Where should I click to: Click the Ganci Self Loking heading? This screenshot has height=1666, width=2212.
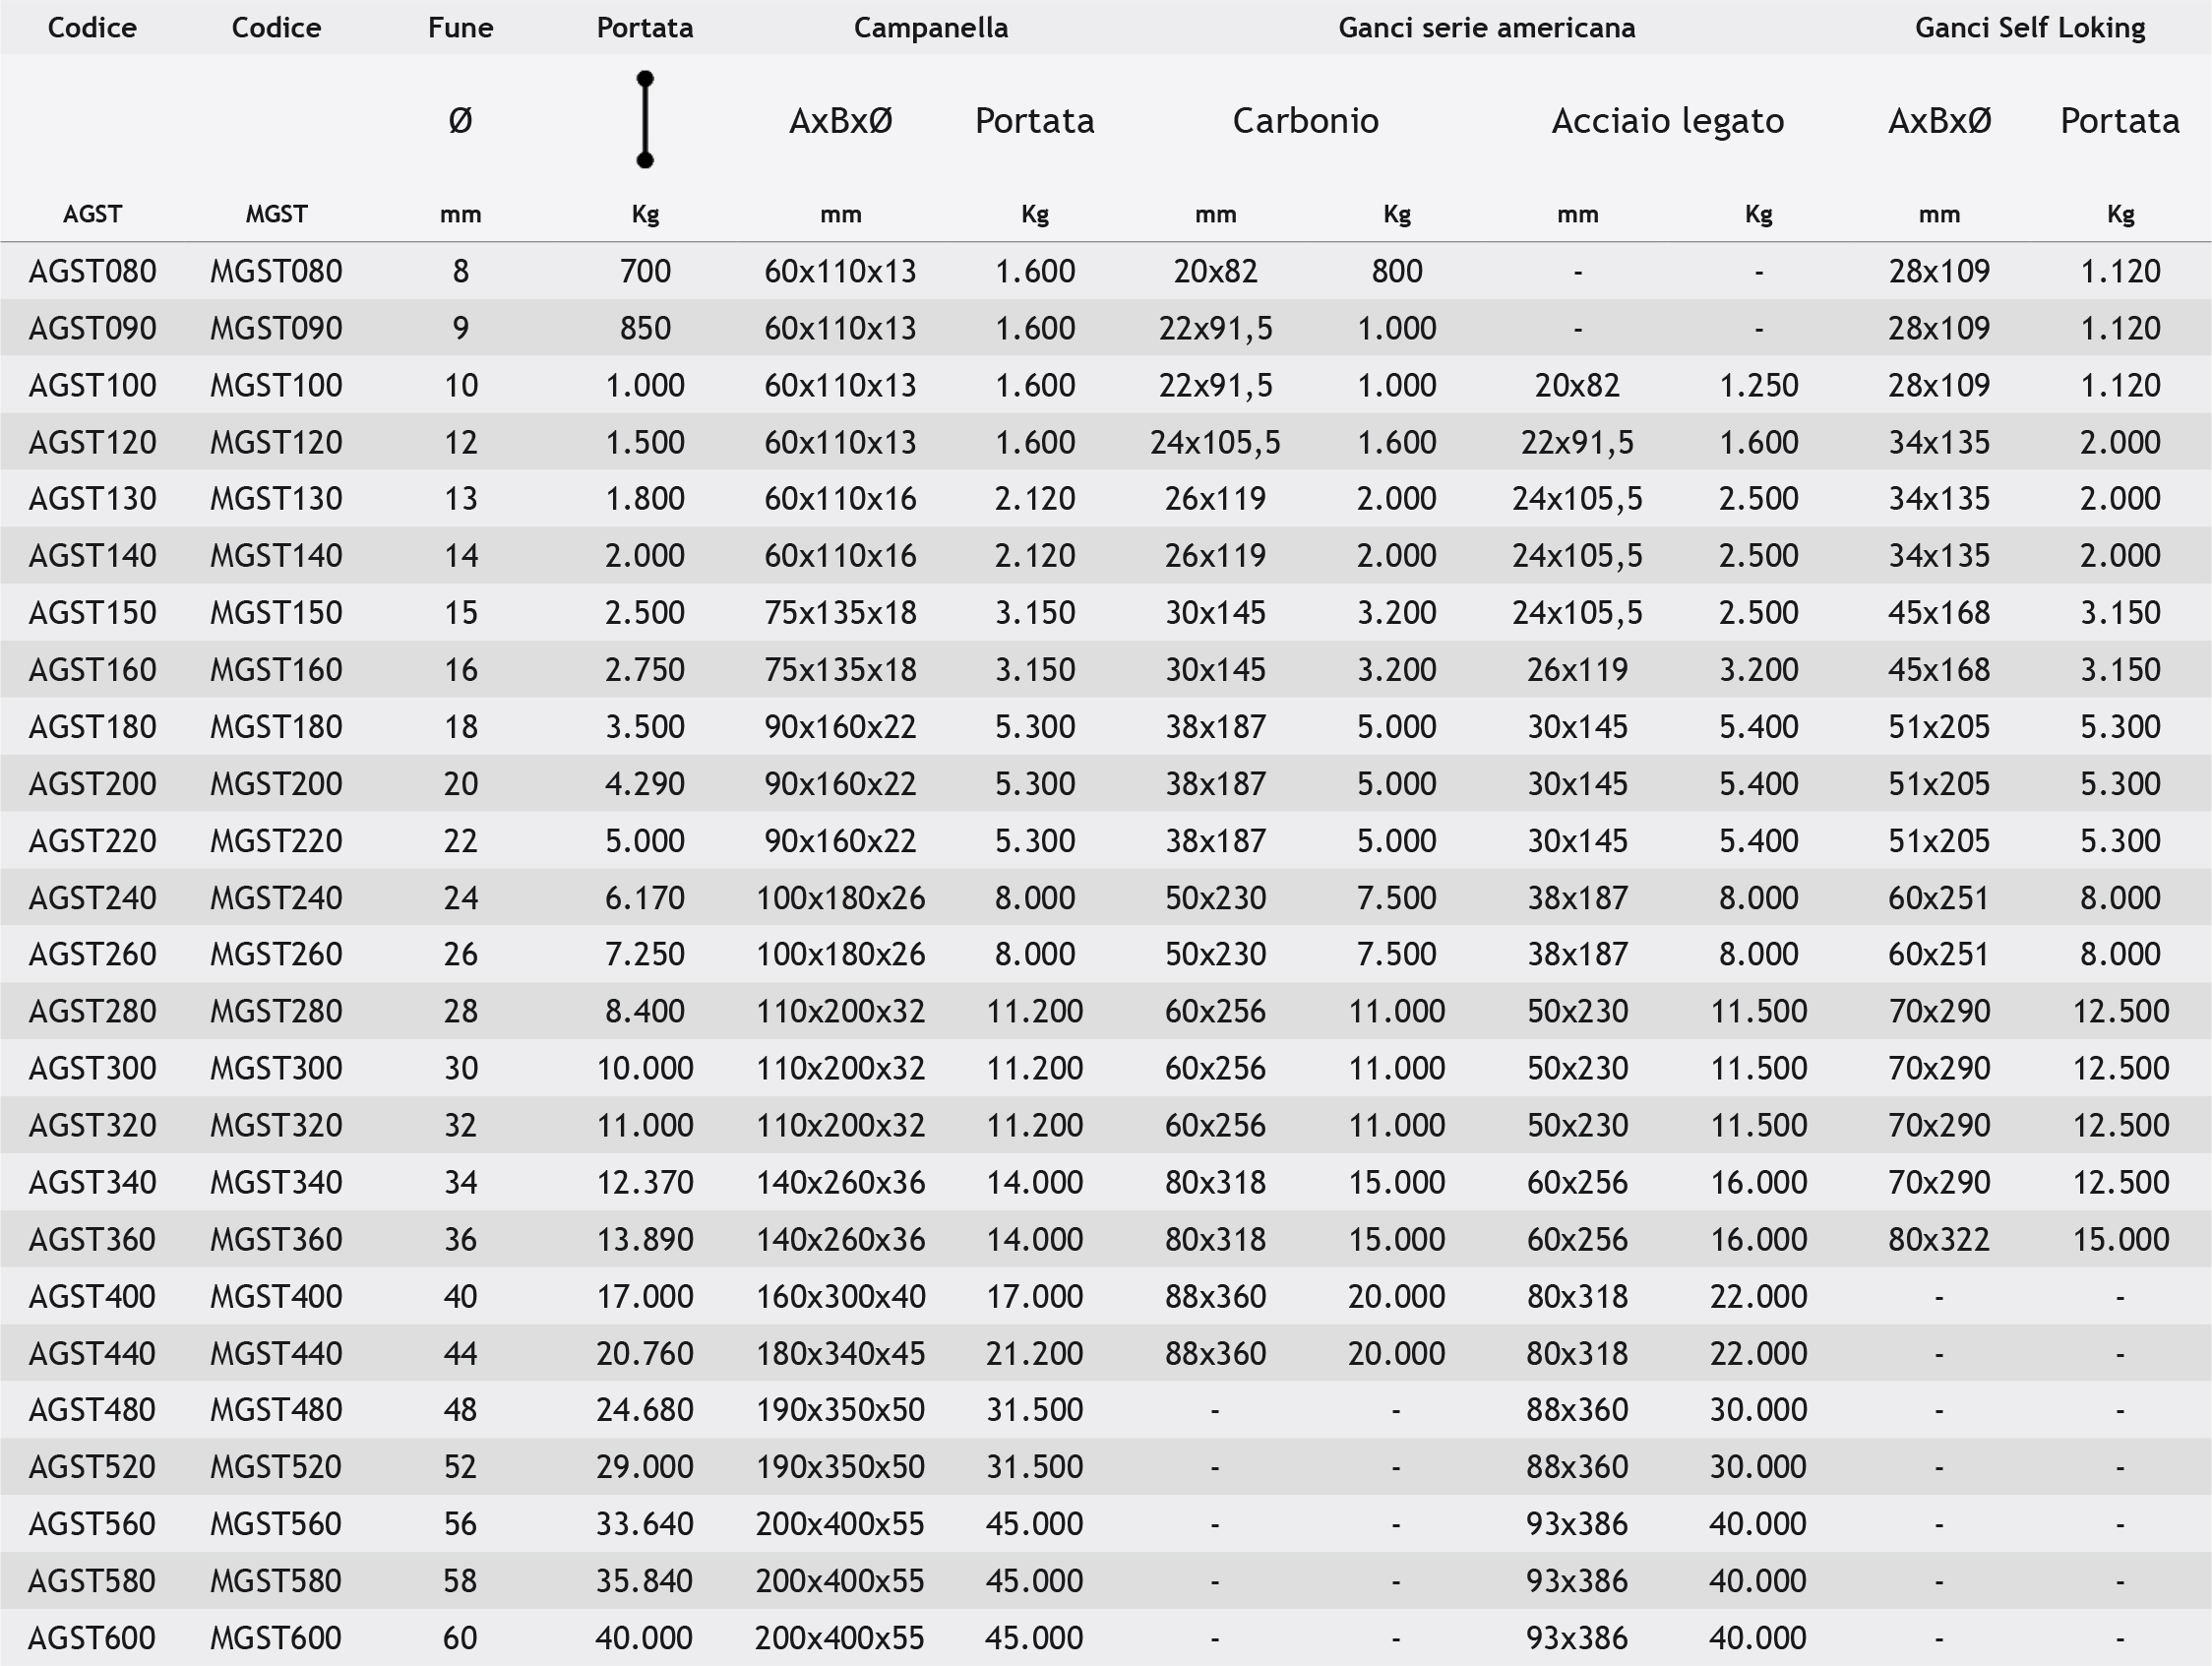click(x=2029, y=27)
